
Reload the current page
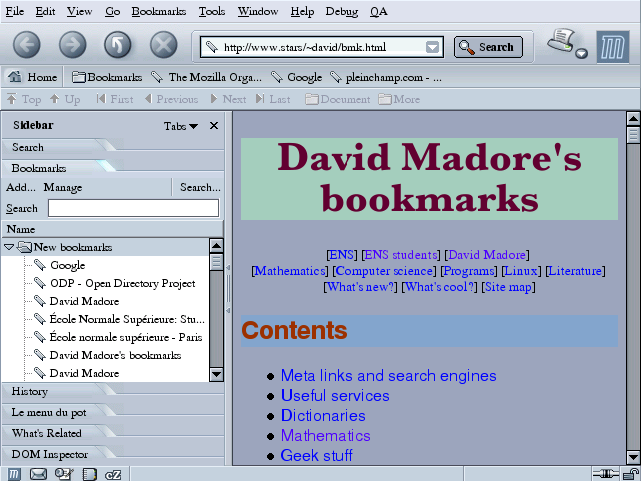(x=118, y=45)
